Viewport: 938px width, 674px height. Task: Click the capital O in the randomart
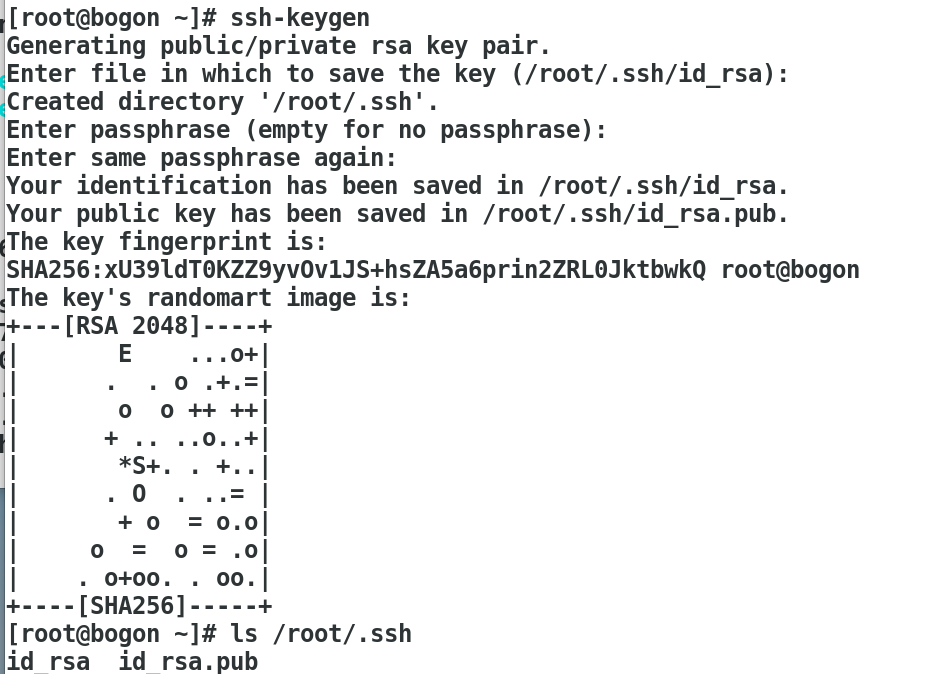click(x=139, y=494)
